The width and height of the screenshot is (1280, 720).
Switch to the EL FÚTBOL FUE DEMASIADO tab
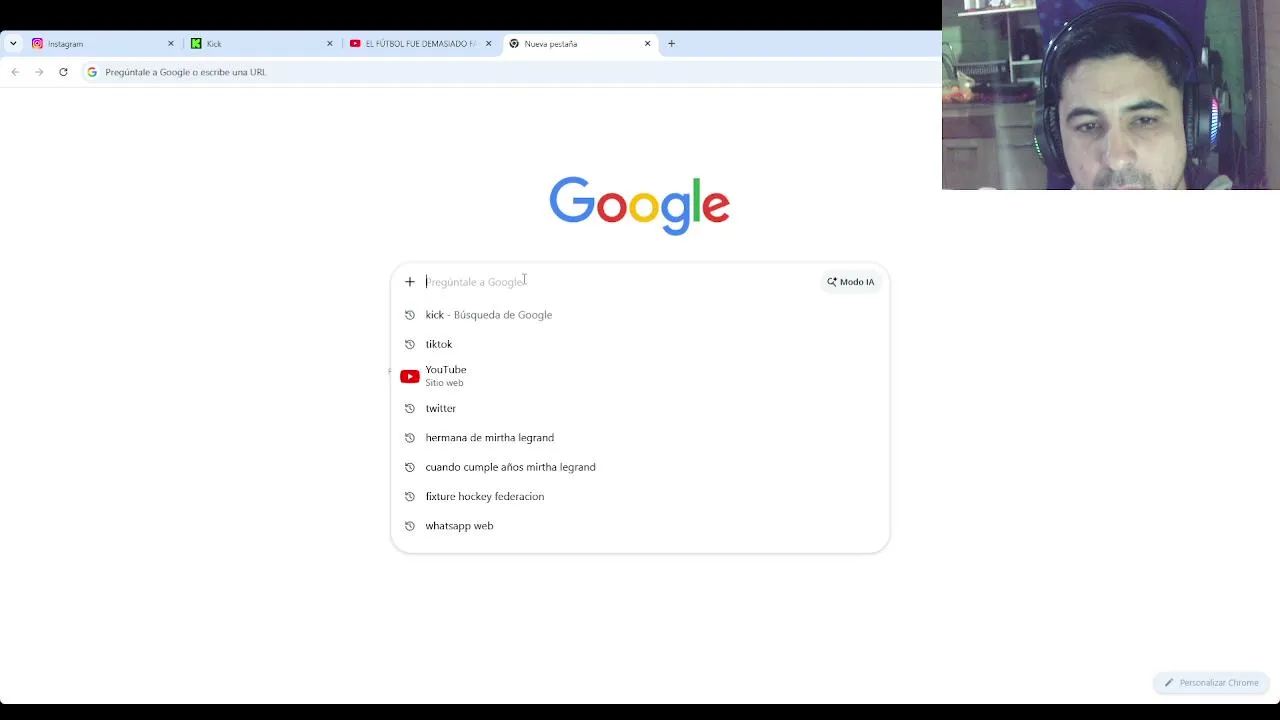tap(421, 44)
